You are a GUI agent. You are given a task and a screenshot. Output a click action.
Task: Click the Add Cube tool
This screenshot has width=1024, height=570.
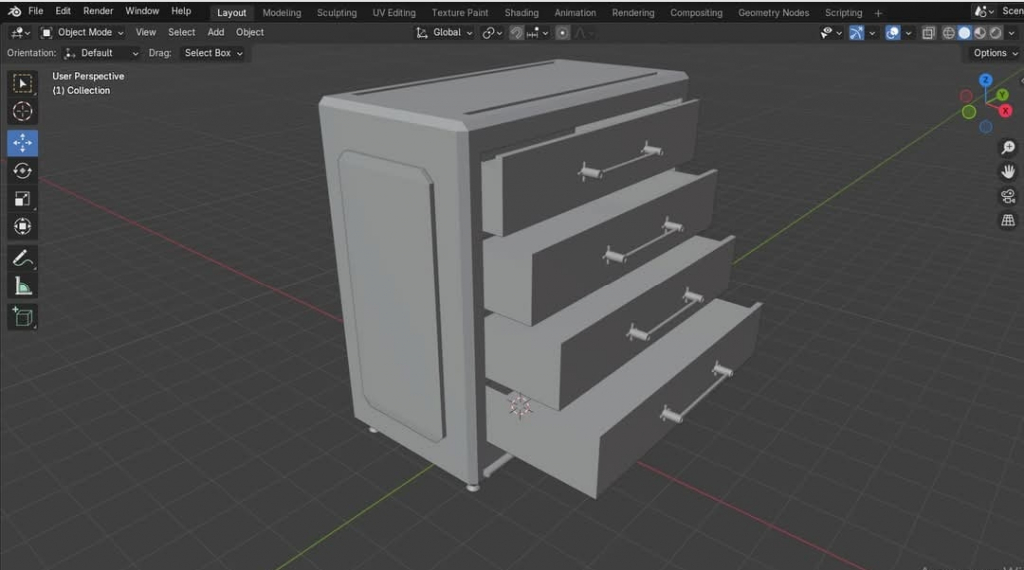(22, 317)
